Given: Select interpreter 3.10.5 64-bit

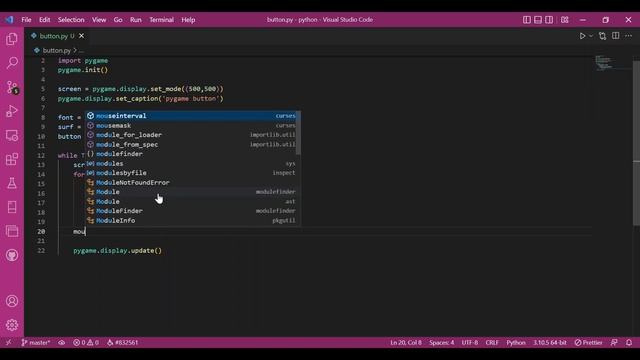Looking at the screenshot, I should point(549,342).
